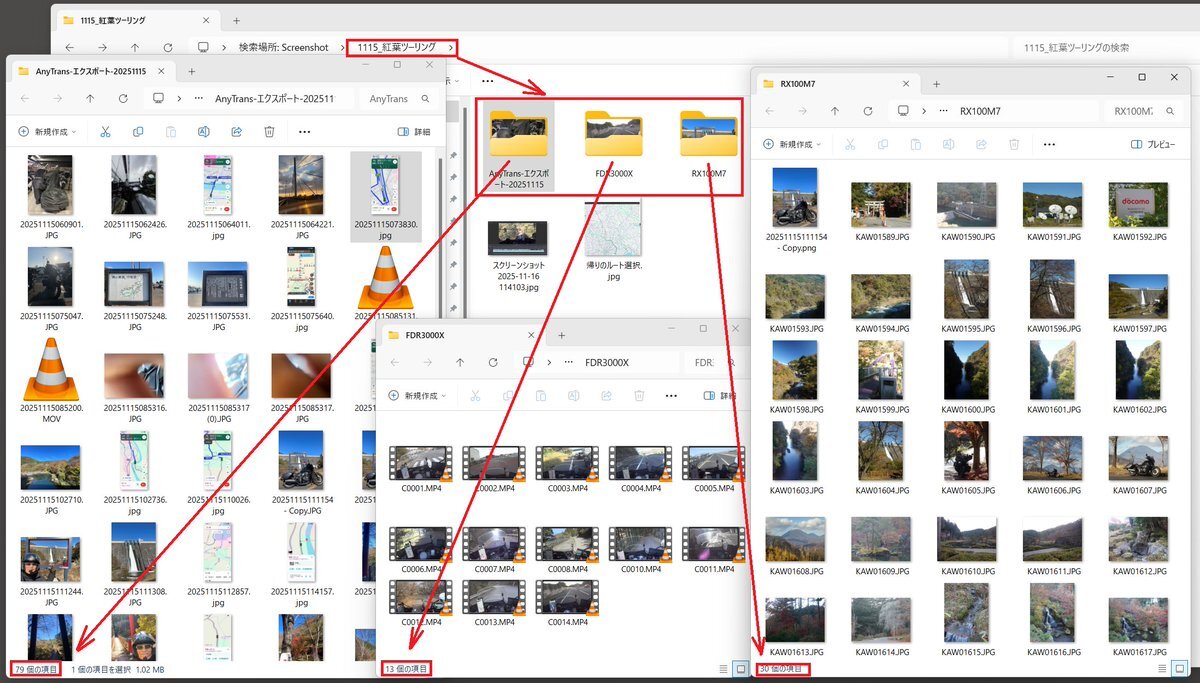Viewport: 1200px width, 683px height.
Task: Click the Delete trash icon in AnyTrans window
Action: (269, 131)
